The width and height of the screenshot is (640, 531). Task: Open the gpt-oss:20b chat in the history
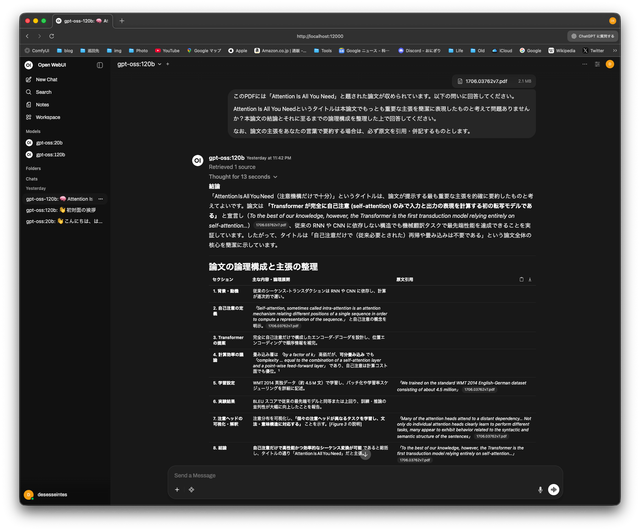[64, 221]
